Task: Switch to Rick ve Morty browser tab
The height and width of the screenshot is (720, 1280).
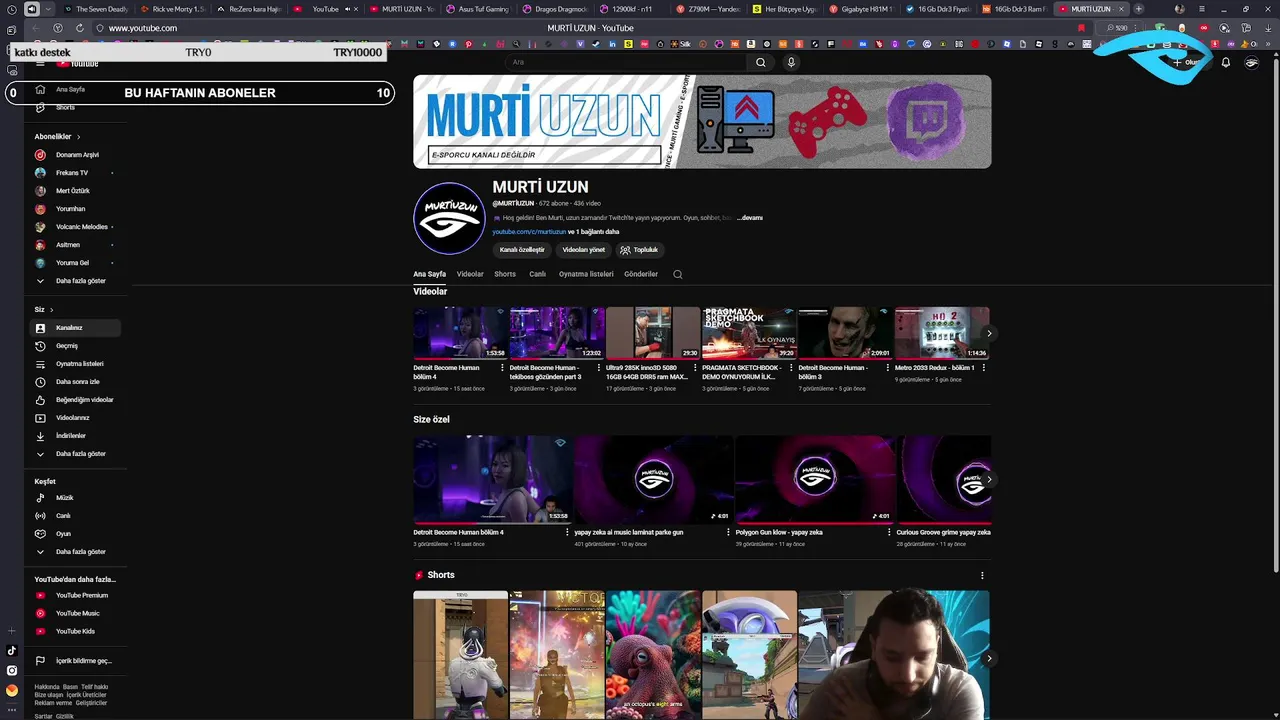Action: [172, 9]
